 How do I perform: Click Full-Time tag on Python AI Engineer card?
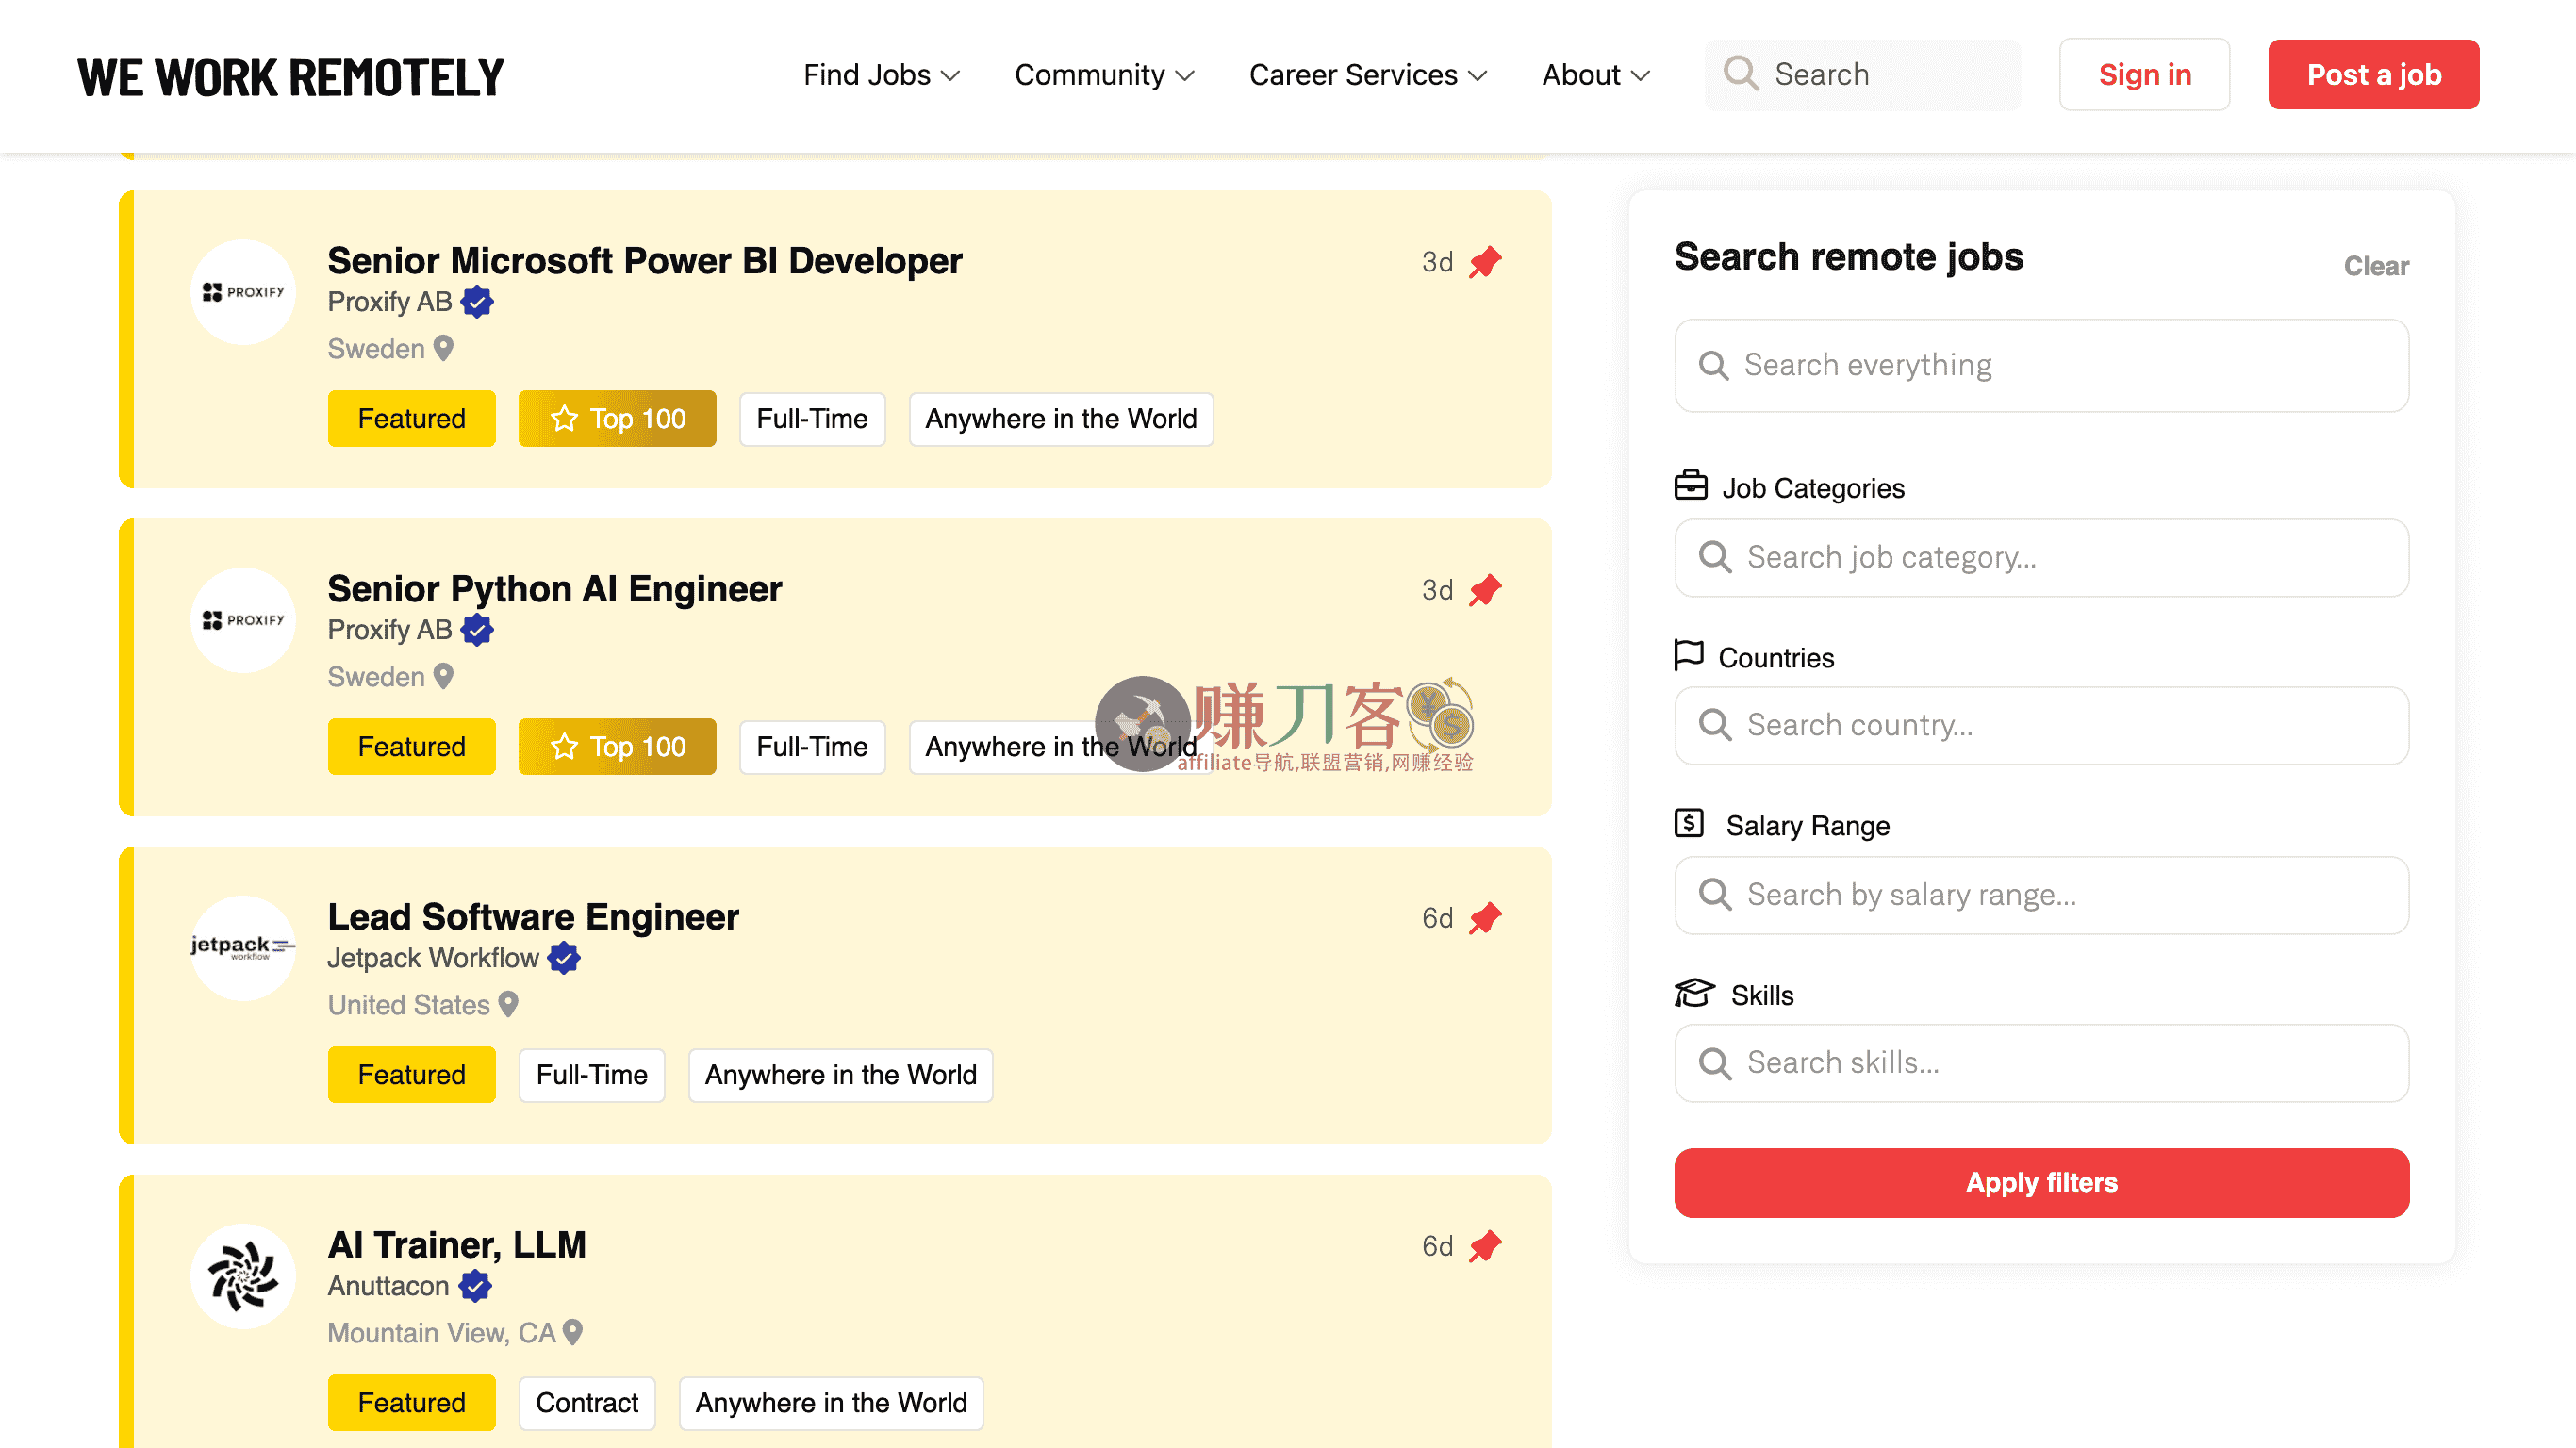coord(812,747)
